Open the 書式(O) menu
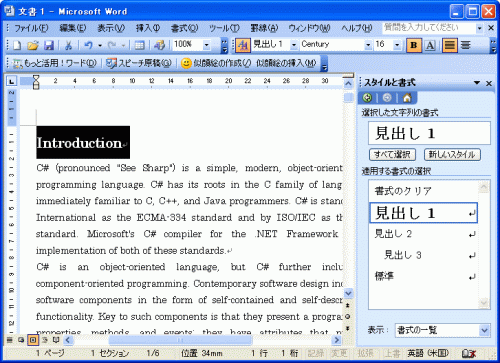This screenshot has height=363, width=500. (x=184, y=28)
